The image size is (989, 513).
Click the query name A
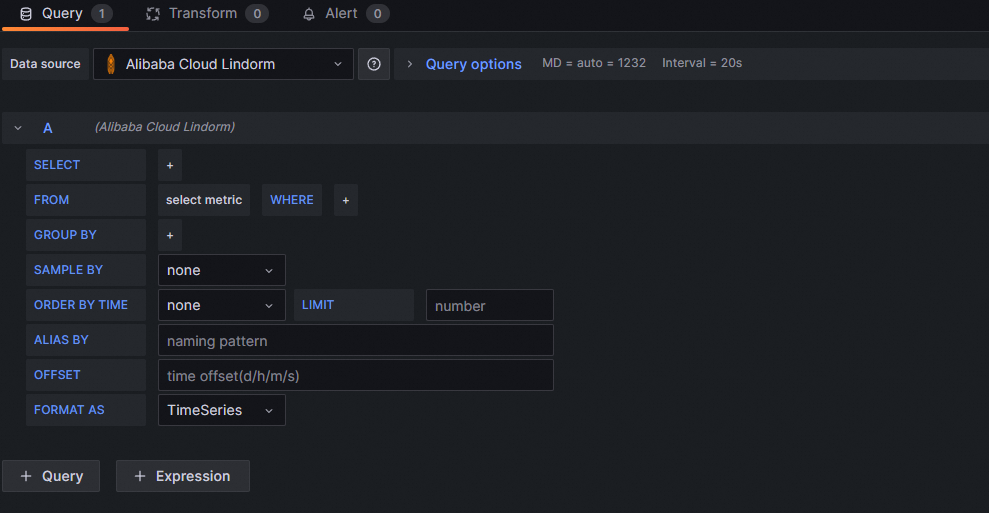[47, 128]
